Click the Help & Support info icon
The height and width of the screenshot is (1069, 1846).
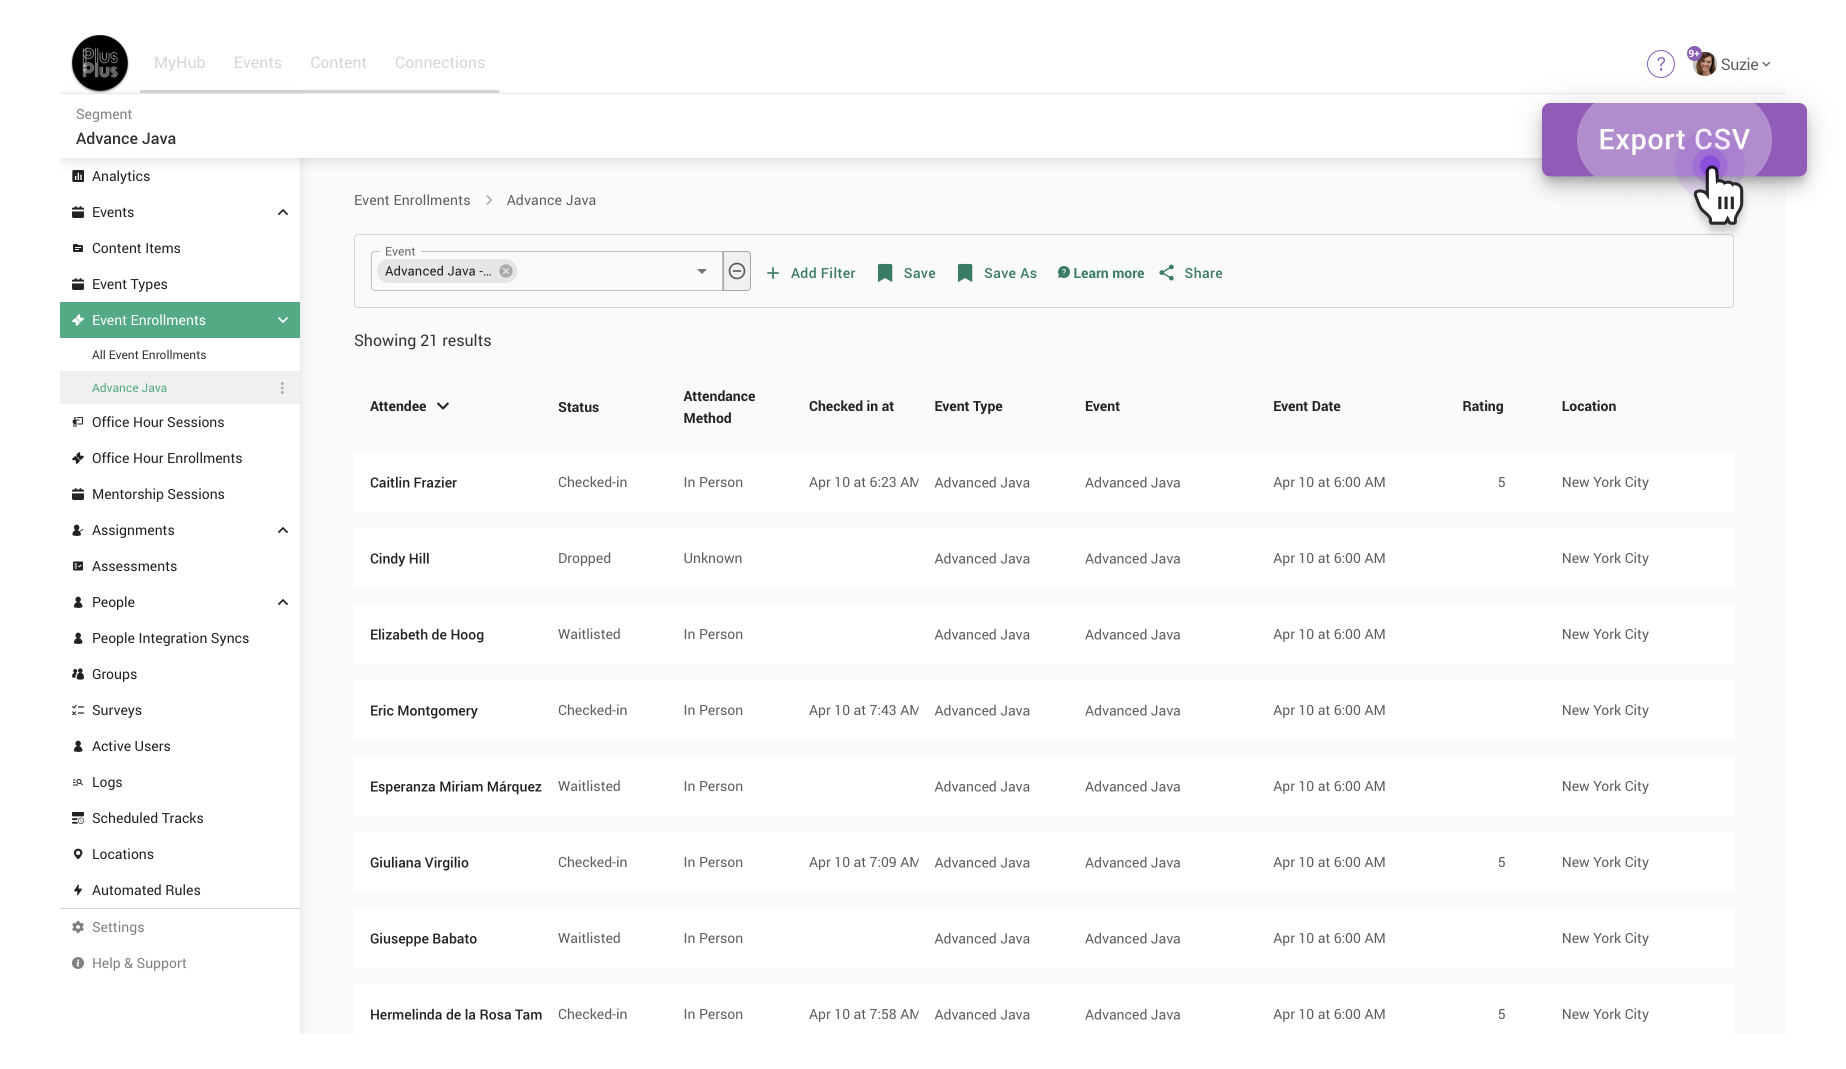pyautogui.click(x=78, y=963)
